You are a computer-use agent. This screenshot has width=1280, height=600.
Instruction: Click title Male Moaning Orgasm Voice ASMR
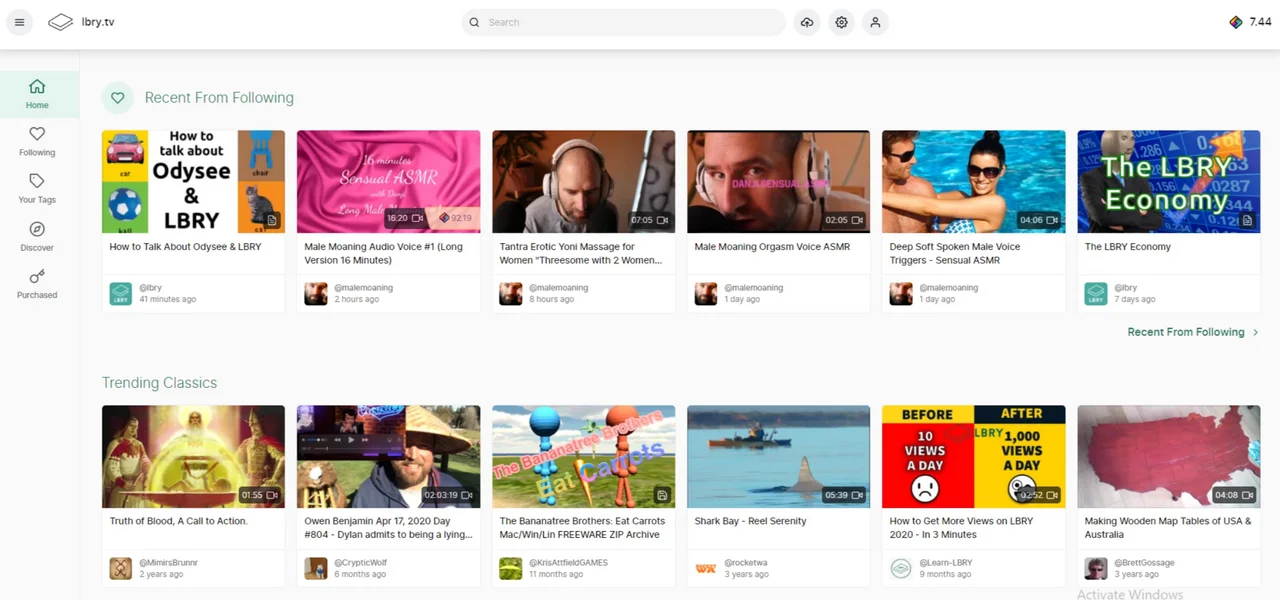(x=772, y=247)
